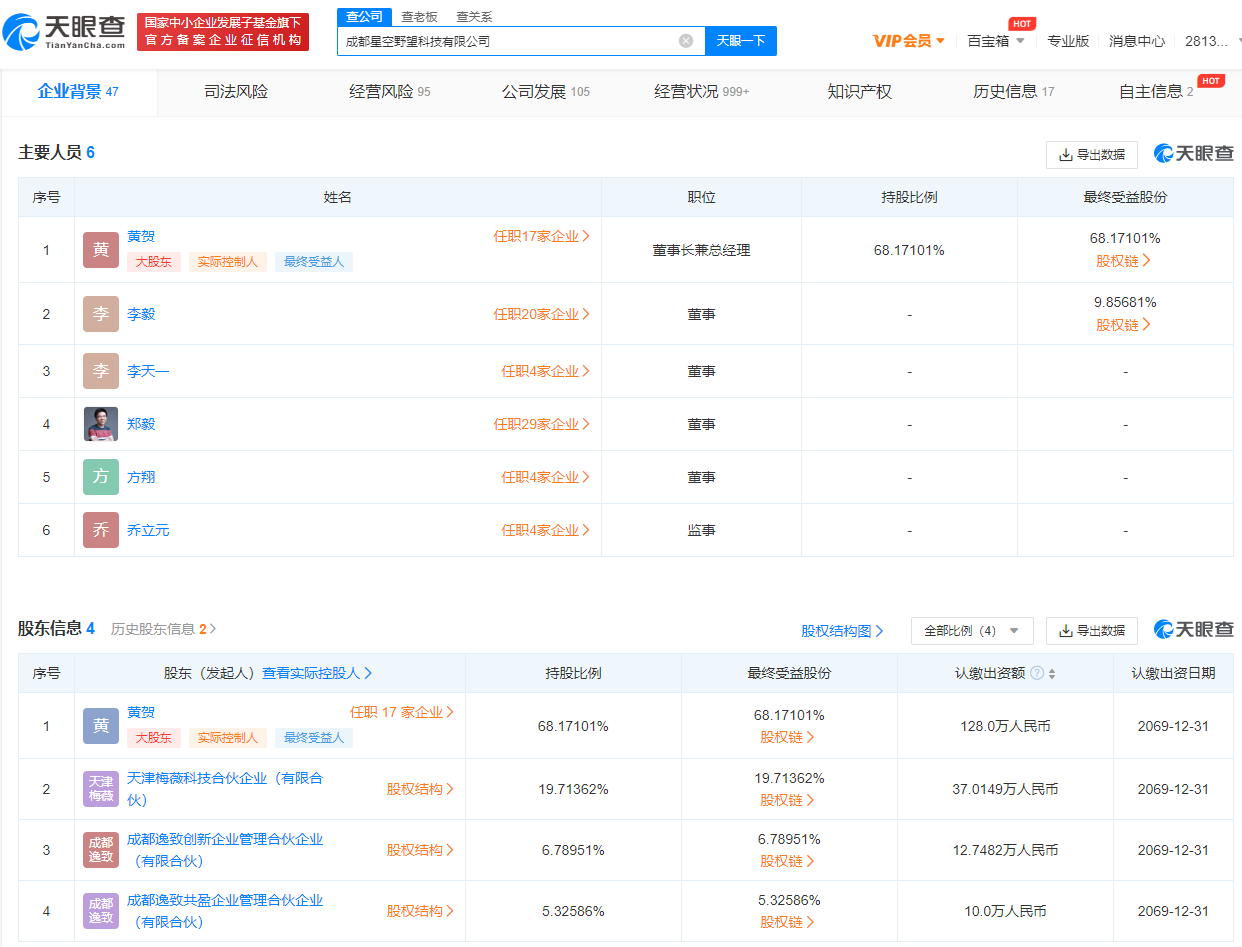
Task: Sort by 认缴出资额 column arrows
Action: [x=1052, y=674]
